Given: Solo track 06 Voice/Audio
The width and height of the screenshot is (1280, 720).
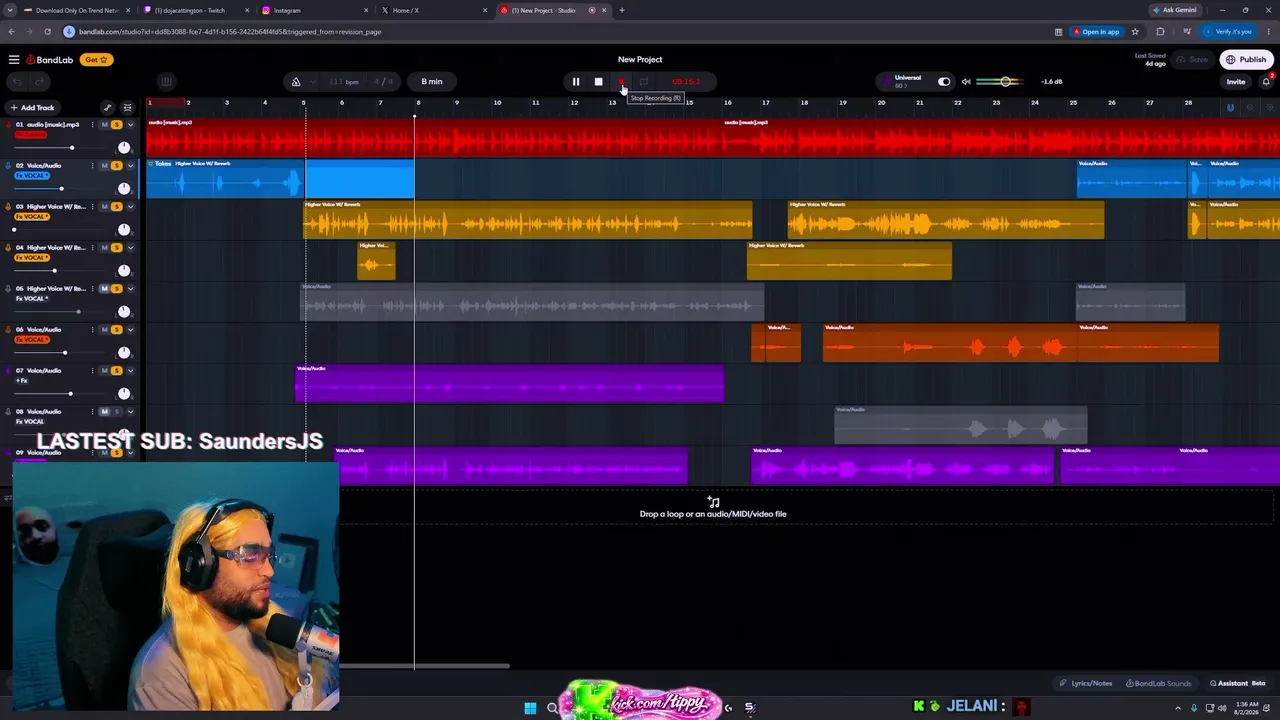Looking at the screenshot, I should tap(117, 330).
